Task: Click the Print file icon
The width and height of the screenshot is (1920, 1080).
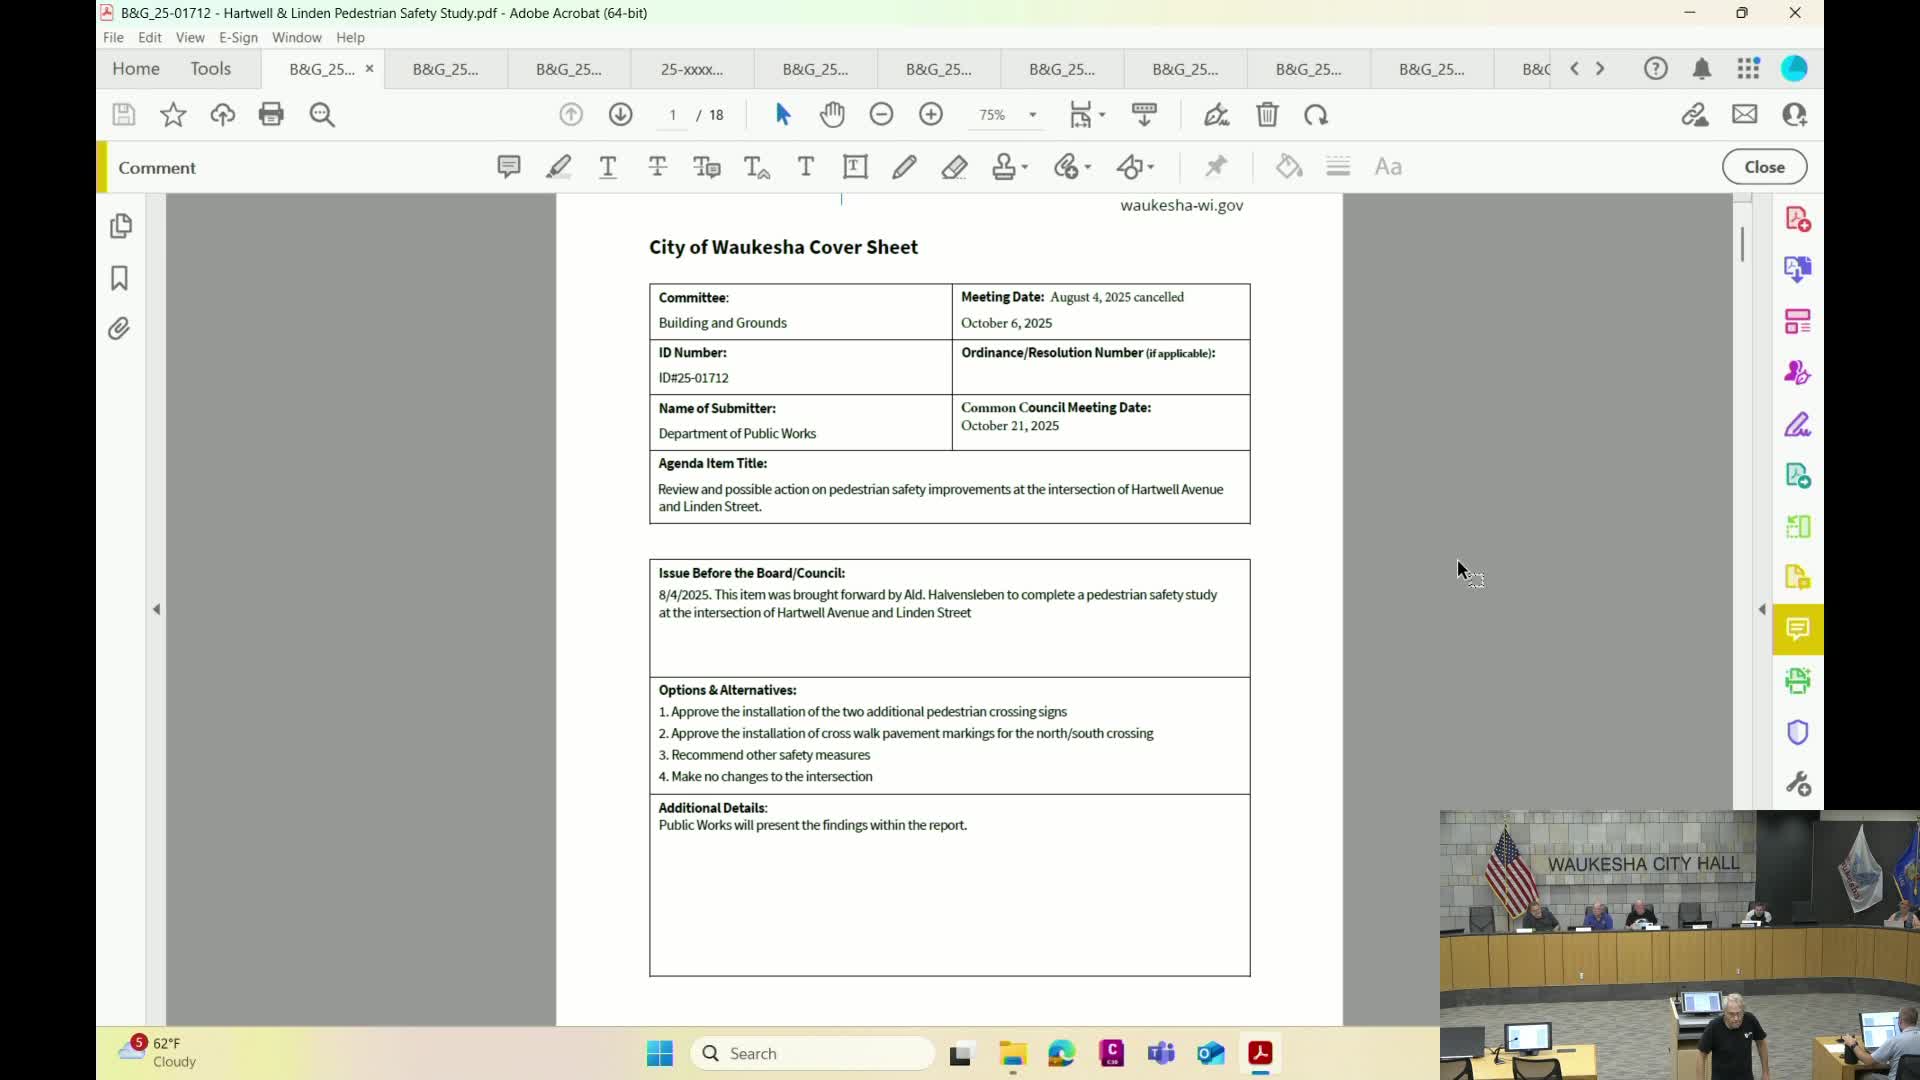Action: coord(271,115)
